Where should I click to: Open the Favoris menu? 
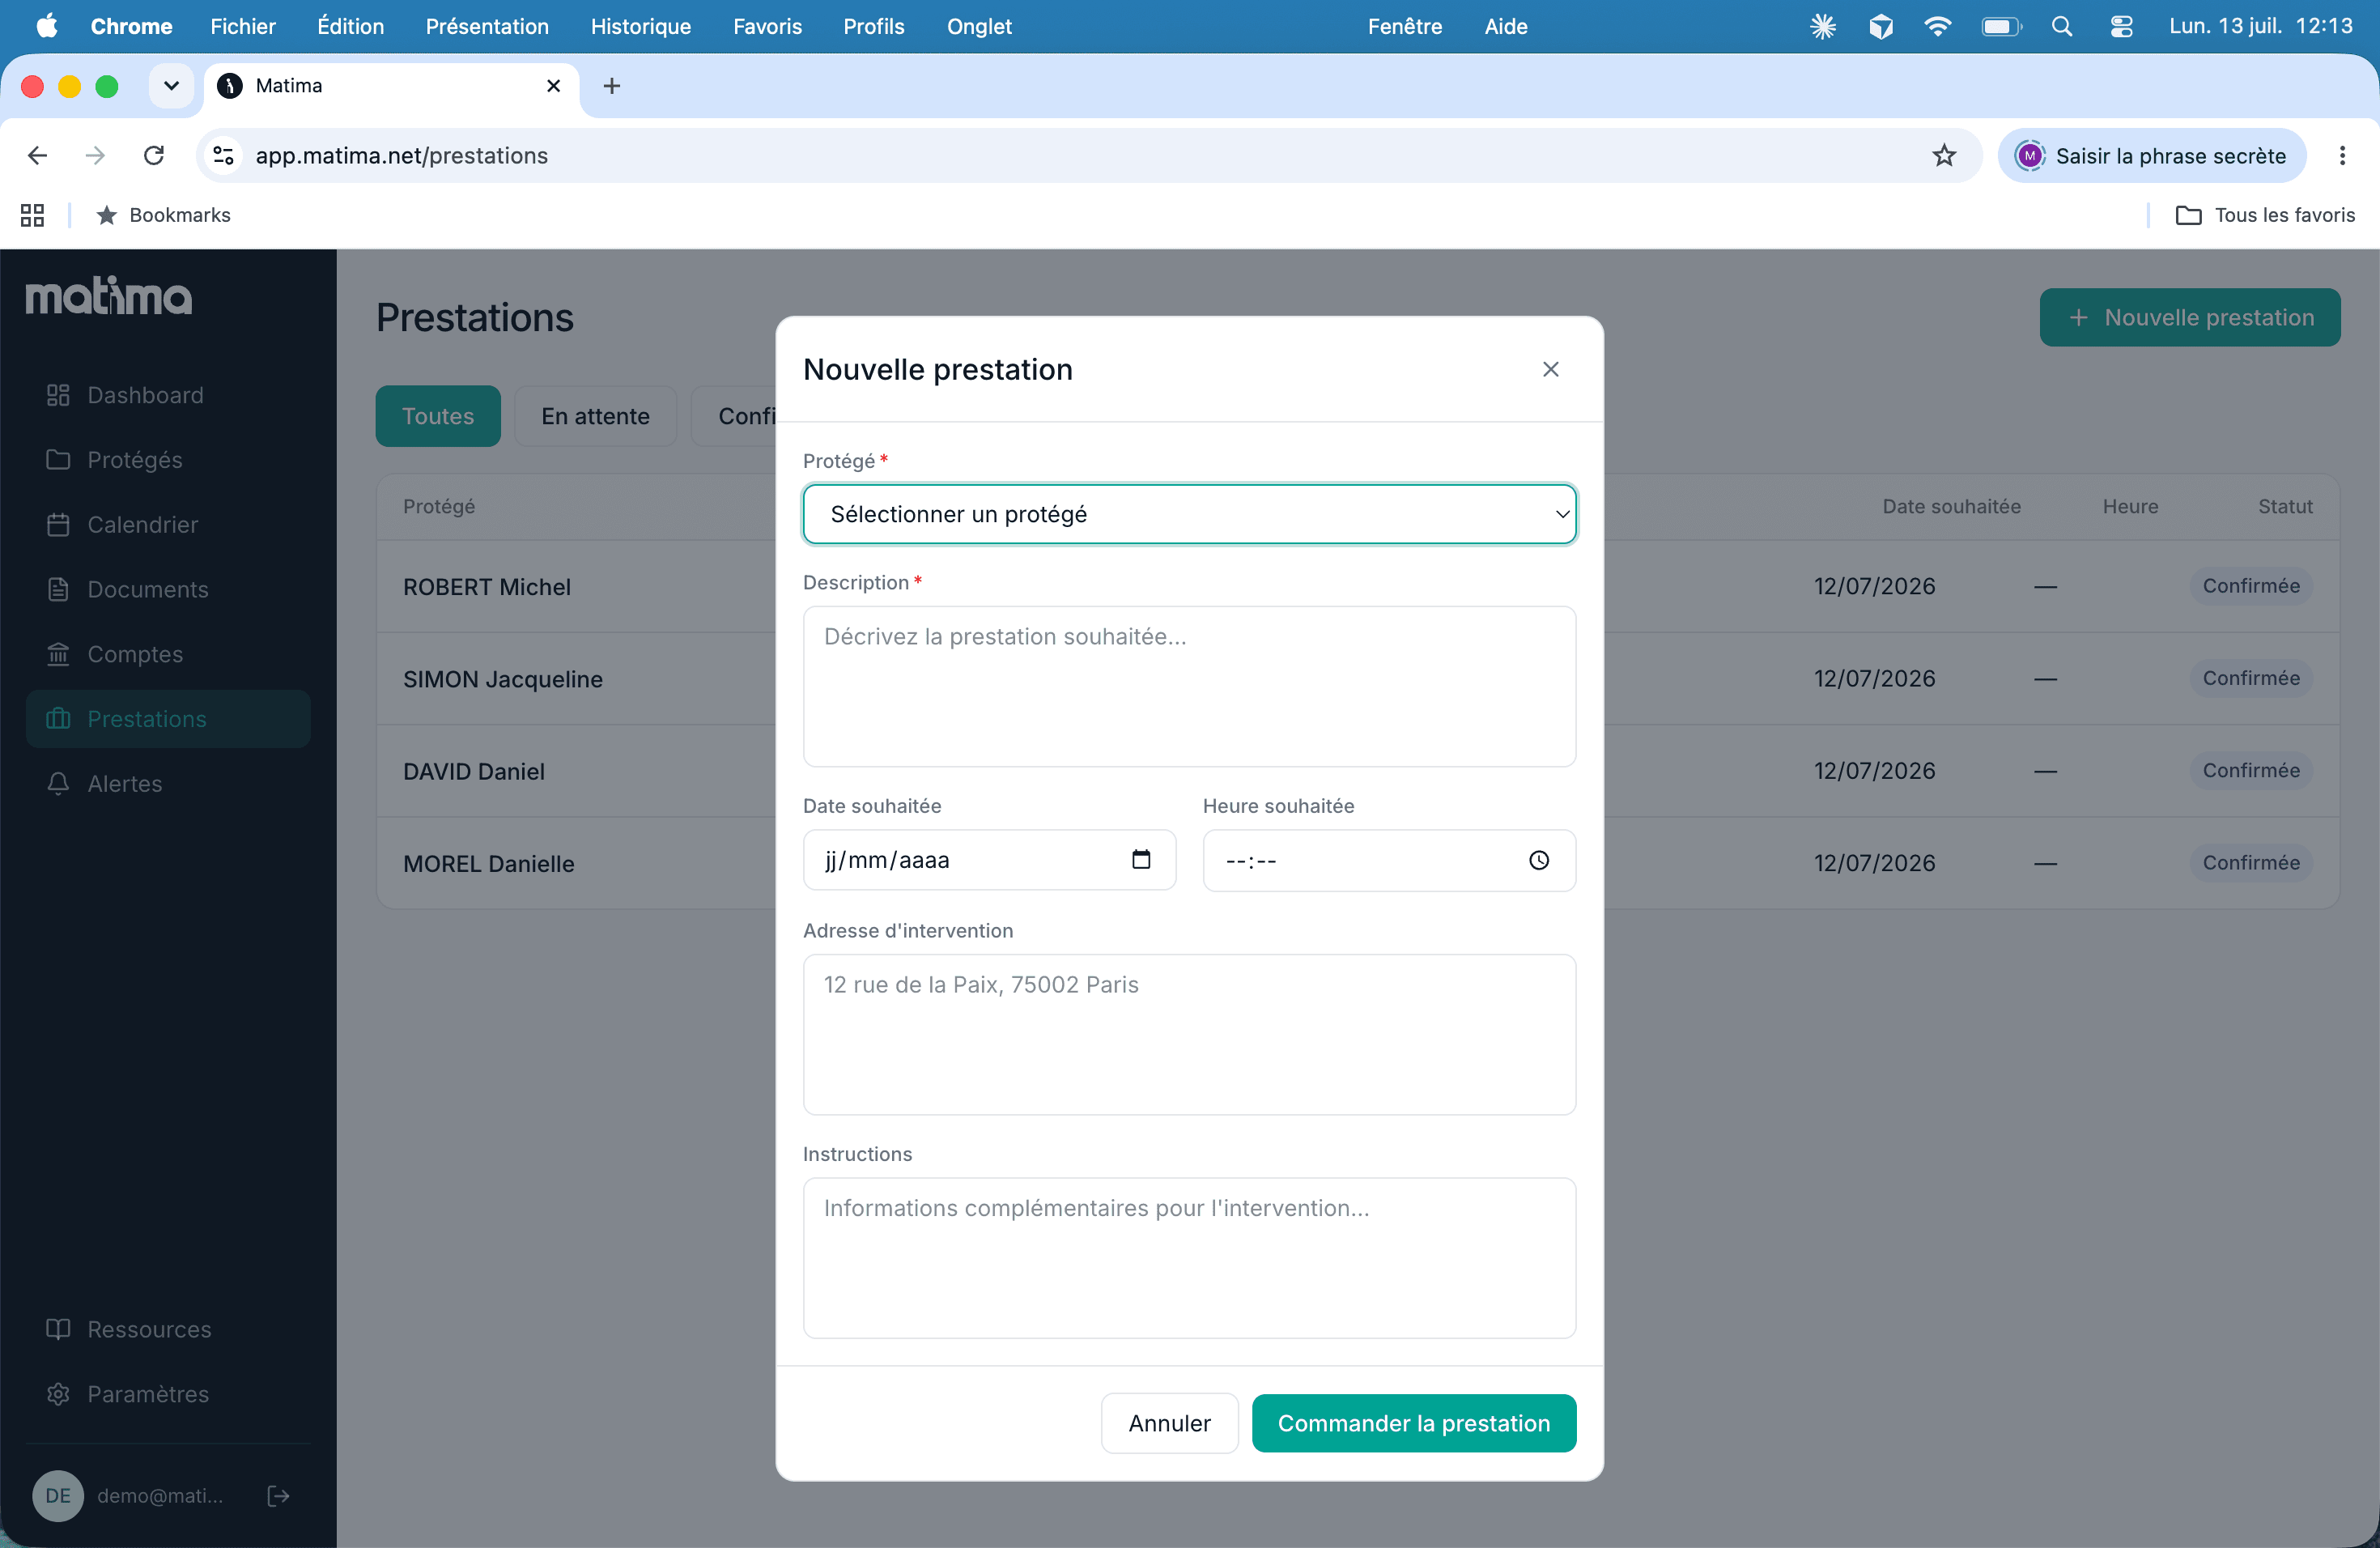click(767, 26)
